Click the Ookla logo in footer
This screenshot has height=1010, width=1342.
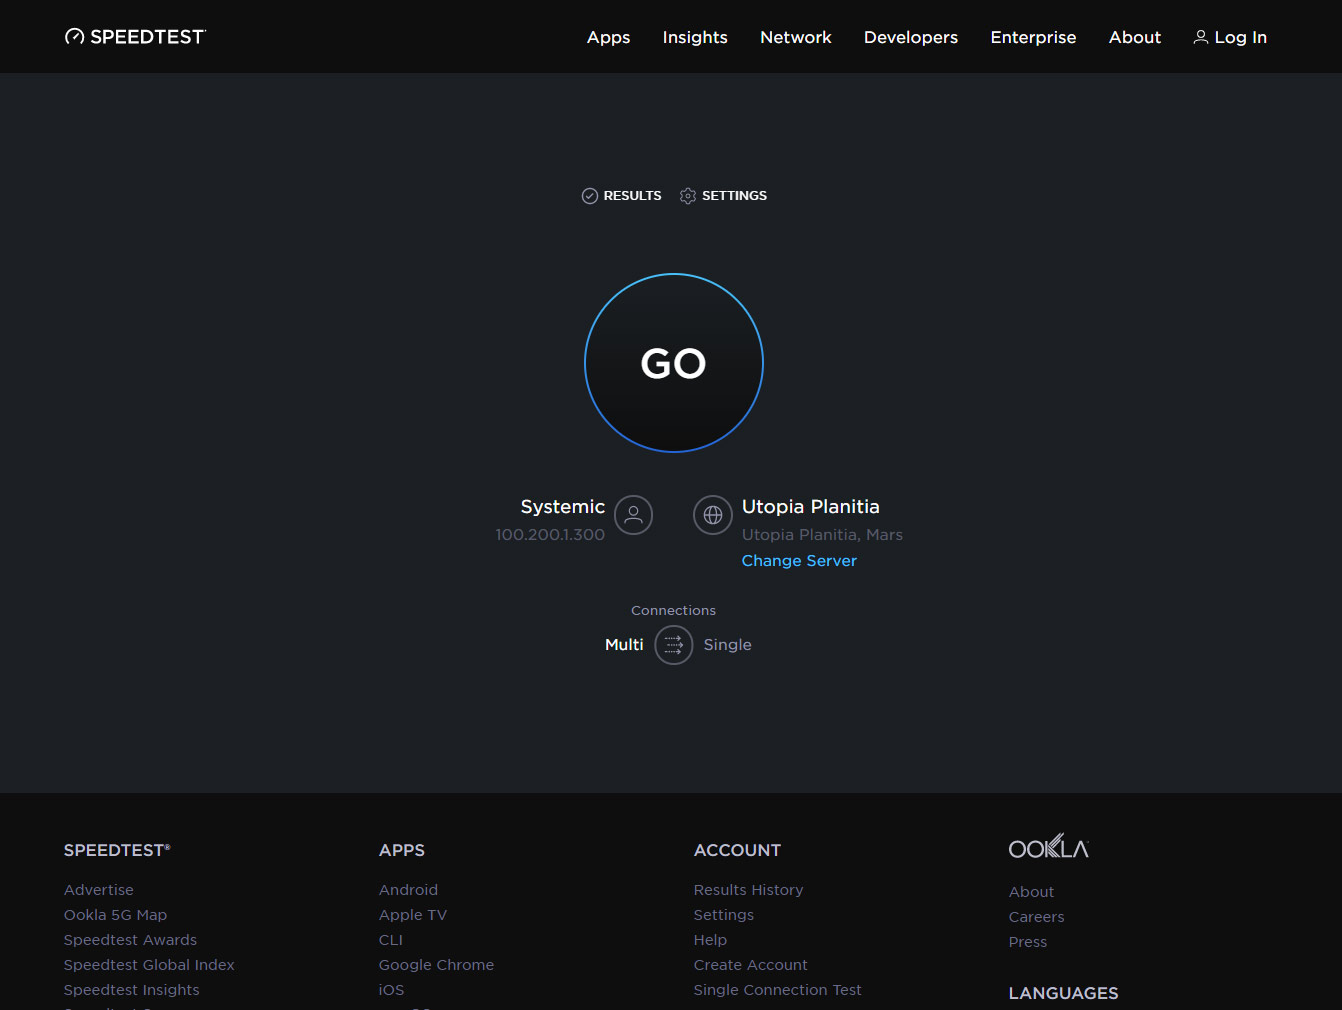1049,847
